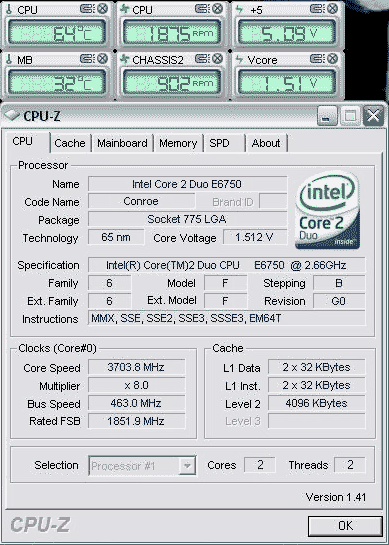389x545 pixels.
Task: Open the About tab
Action: (266, 143)
